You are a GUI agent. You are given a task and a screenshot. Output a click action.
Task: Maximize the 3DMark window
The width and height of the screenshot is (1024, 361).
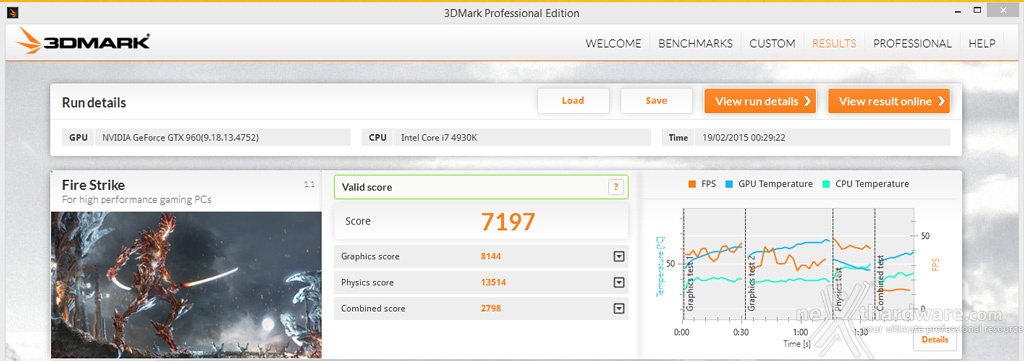pyautogui.click(x=977, y=10)
